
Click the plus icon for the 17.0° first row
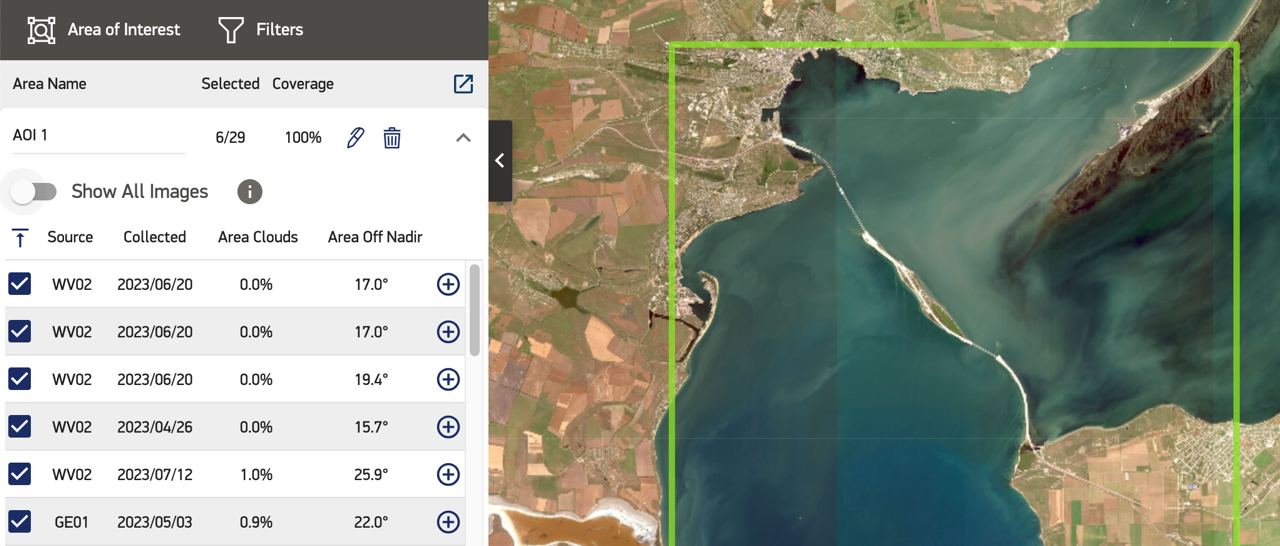(448, 284)
